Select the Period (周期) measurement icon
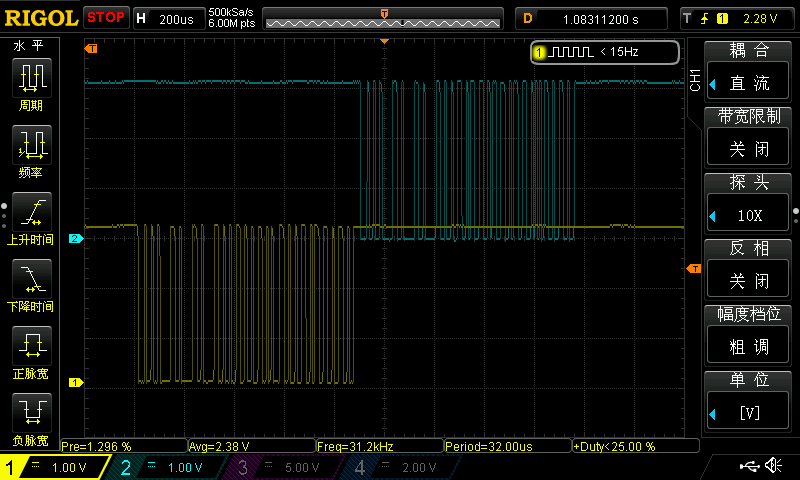 pyautogui.click(x=32, y=78)
